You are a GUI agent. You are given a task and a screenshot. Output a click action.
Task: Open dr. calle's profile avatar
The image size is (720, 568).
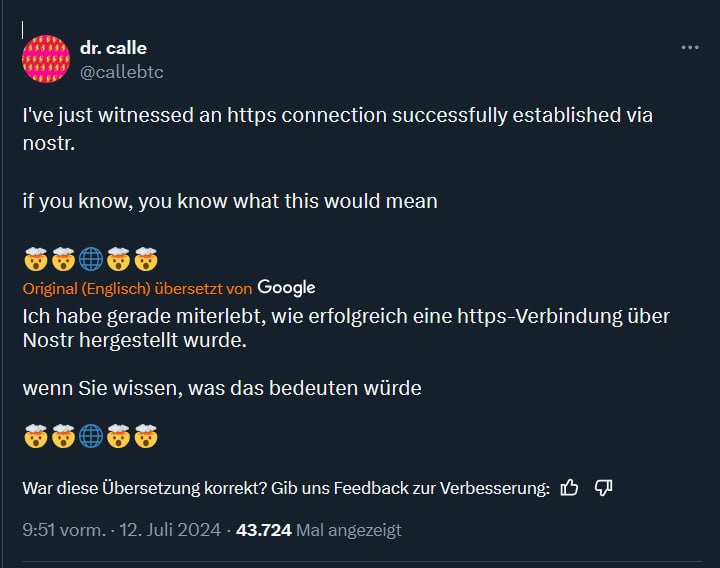[46, 59]
